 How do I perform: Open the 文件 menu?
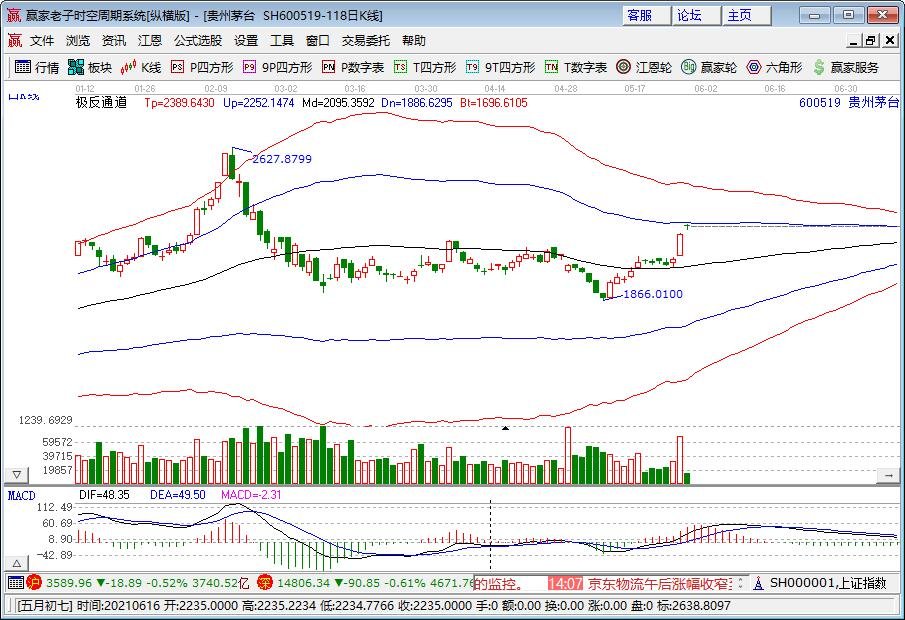point(42,40)
